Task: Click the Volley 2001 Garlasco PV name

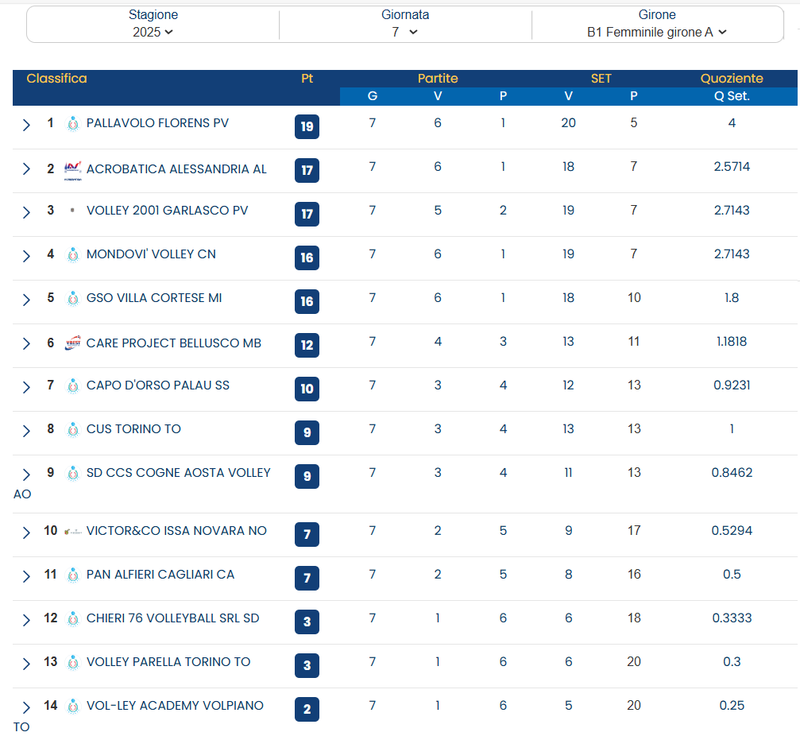Action: click(167, 211)
